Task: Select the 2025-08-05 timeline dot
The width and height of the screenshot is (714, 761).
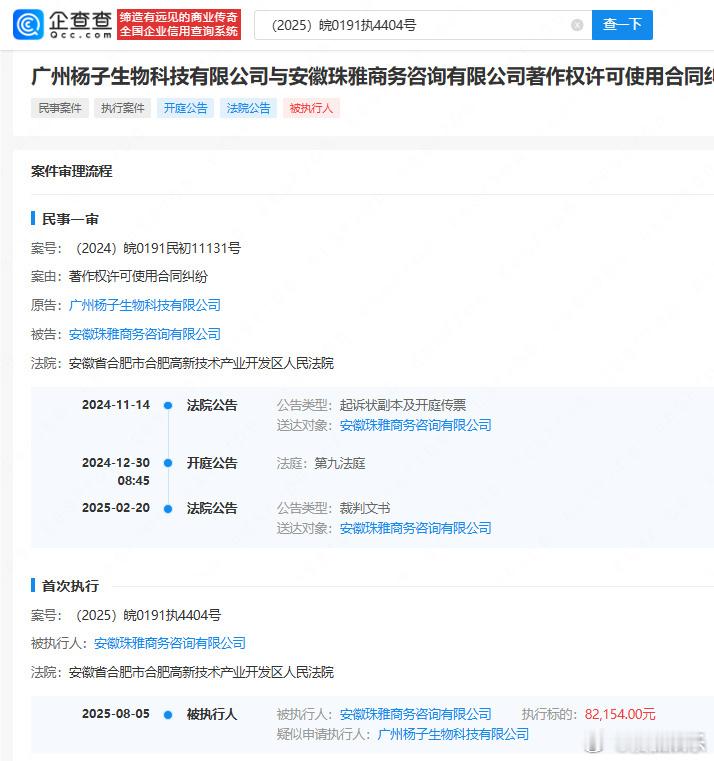Action: click(168, 714)
